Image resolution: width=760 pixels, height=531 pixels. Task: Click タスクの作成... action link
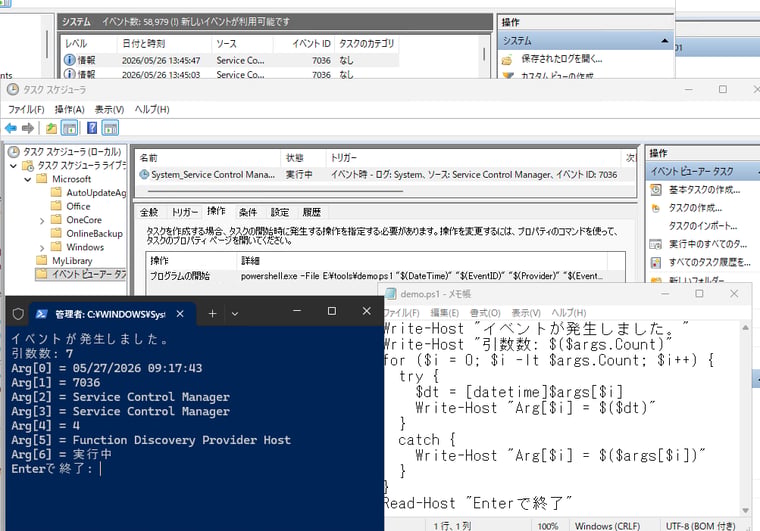(x=695, y=208)
